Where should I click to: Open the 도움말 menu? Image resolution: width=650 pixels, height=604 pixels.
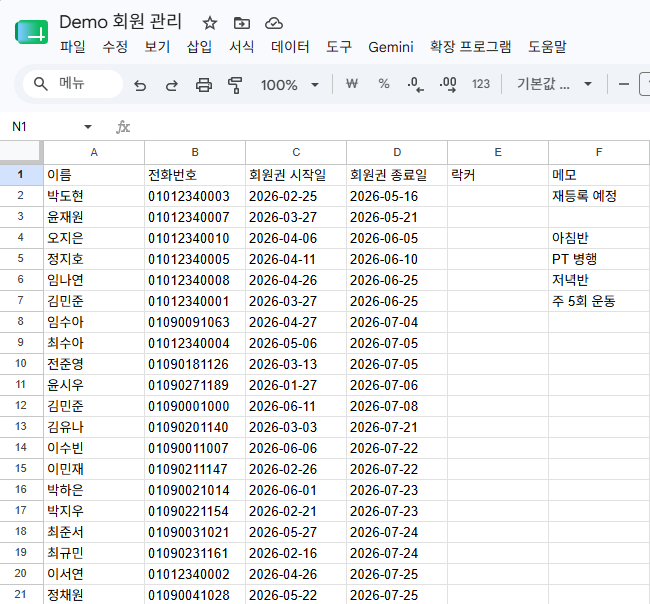pyautogui.click(x=547, y=46)
